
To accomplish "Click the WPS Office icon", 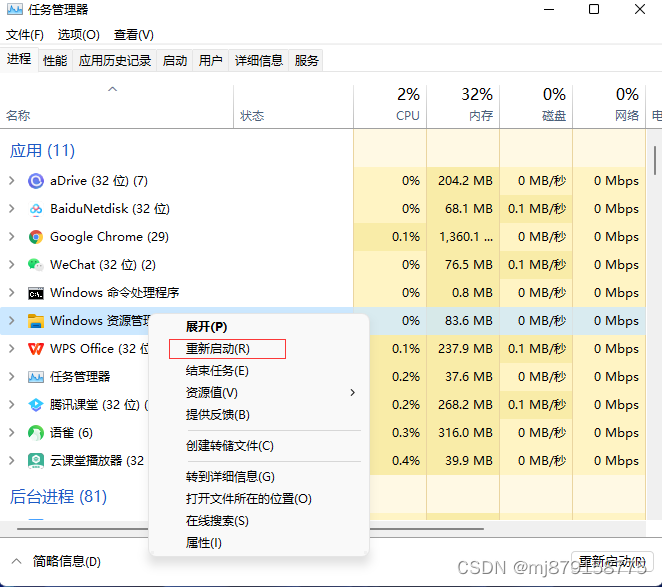I will point(36,349).
